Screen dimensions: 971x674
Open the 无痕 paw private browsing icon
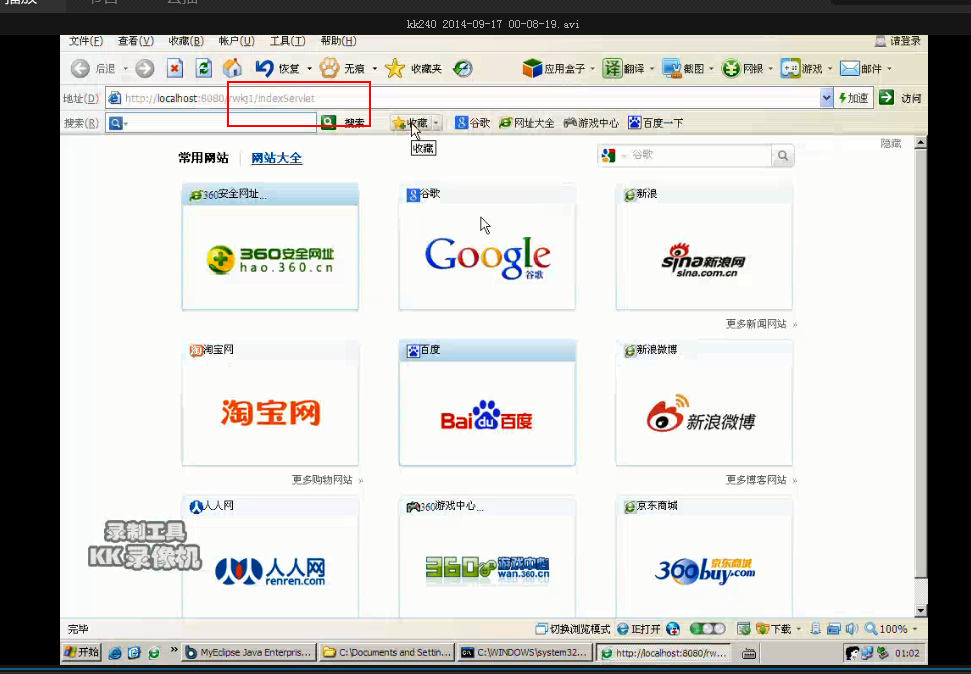[329, 68]
